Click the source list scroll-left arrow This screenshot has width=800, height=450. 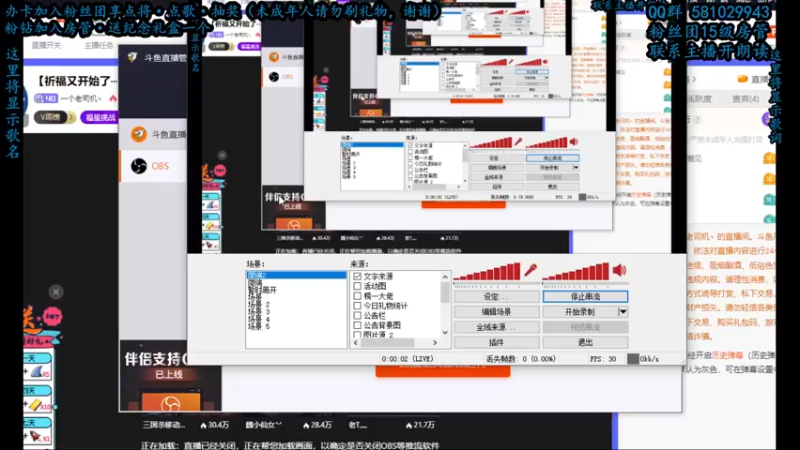coord(356,343)
